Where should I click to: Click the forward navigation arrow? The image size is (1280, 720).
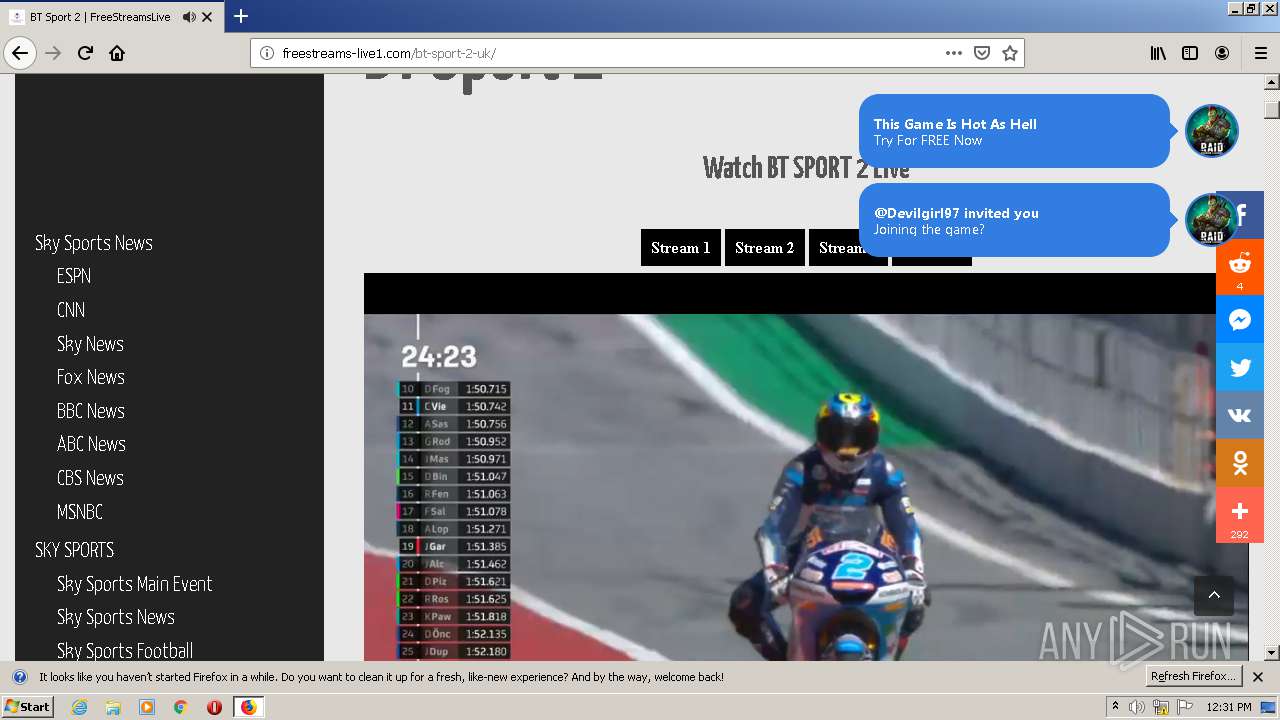[53, 53]
